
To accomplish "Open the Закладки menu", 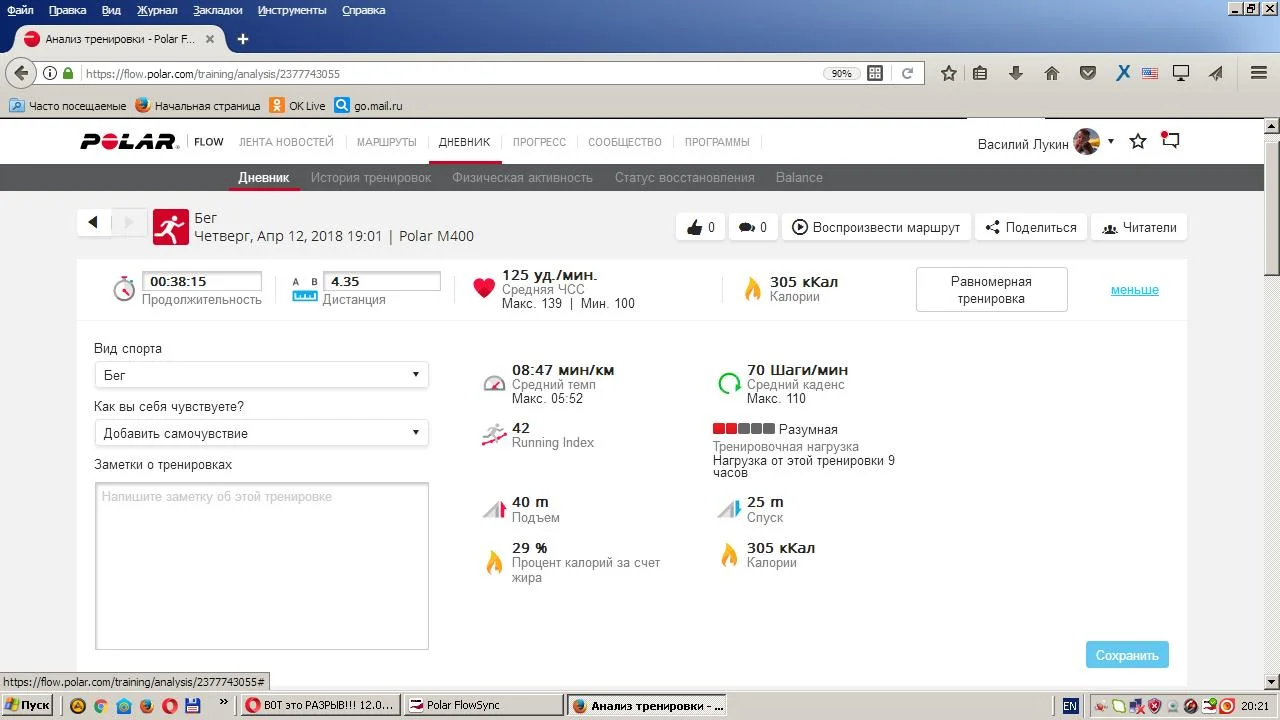I will click(218, 10).
